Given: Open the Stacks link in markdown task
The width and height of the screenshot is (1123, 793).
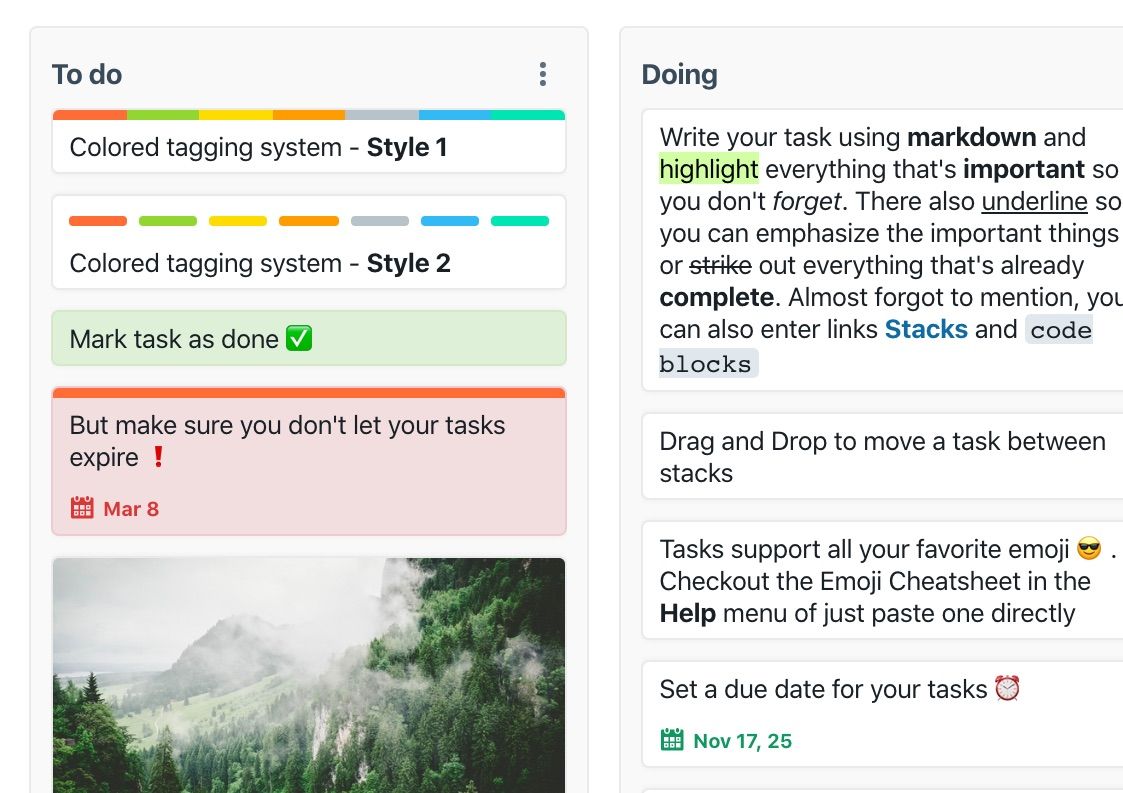Looking at the screenshot, I should tap(926, 330).
